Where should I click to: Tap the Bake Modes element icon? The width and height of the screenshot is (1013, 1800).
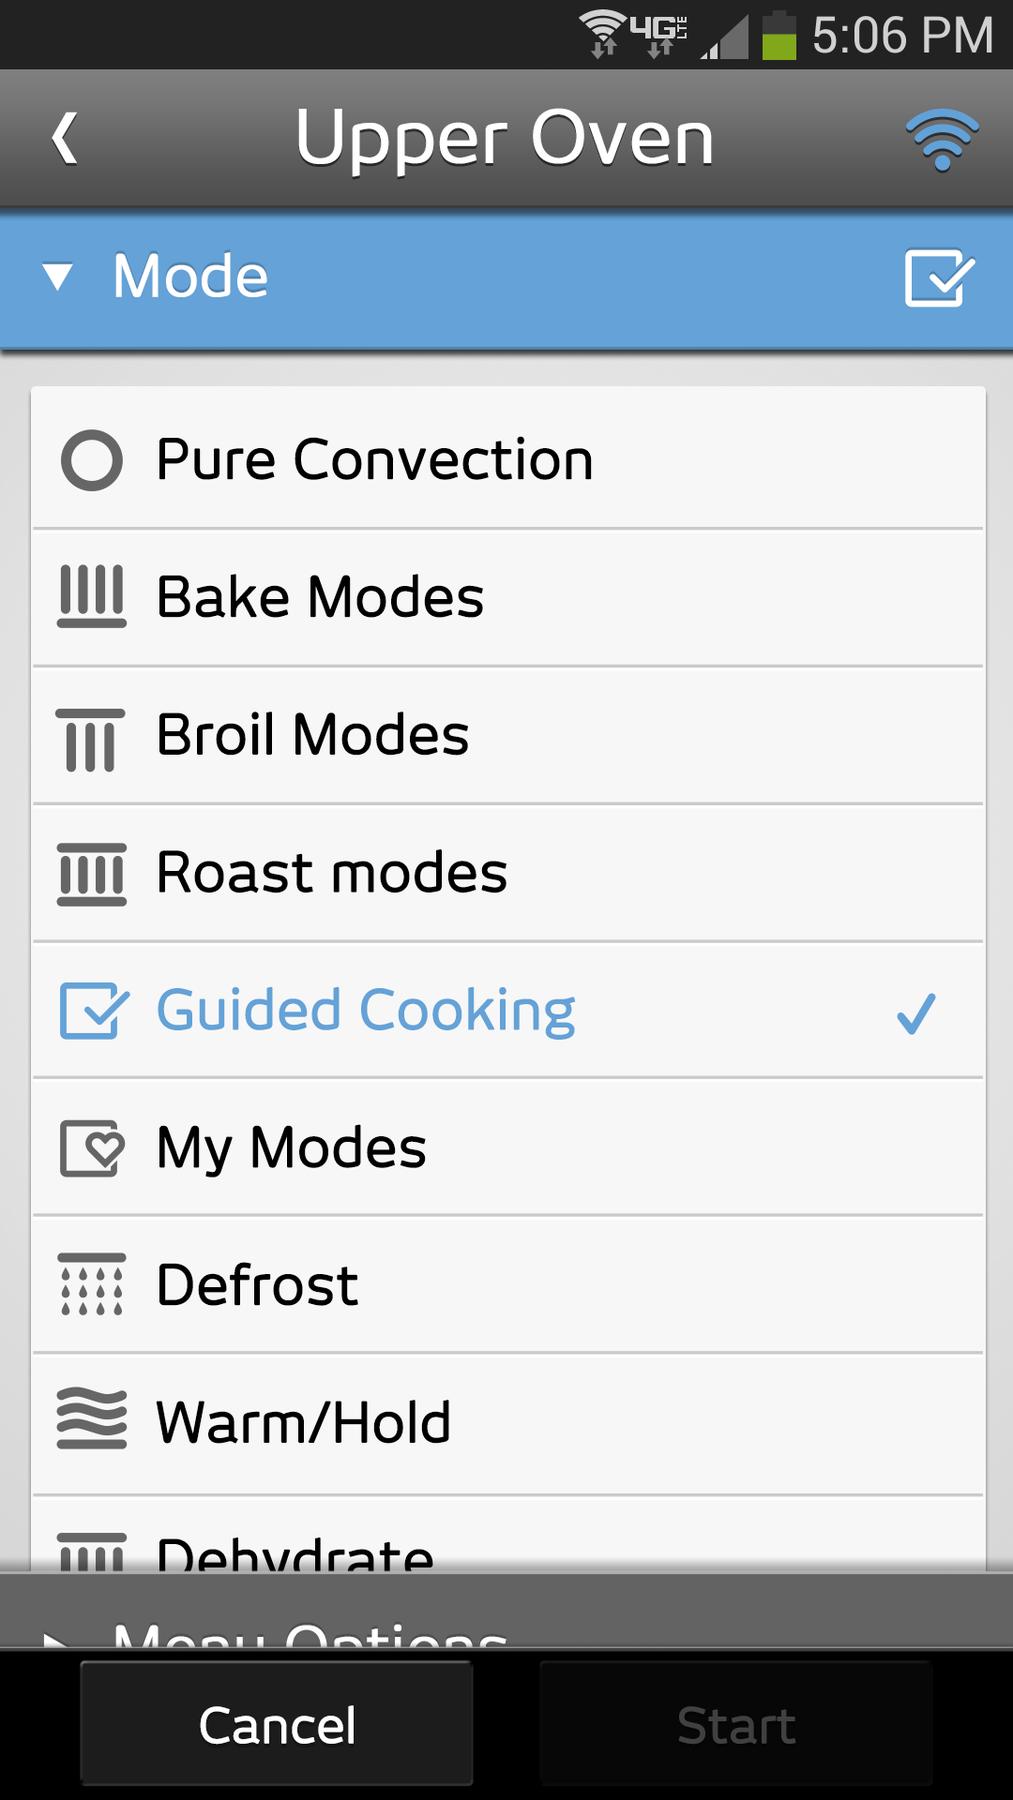92,597
